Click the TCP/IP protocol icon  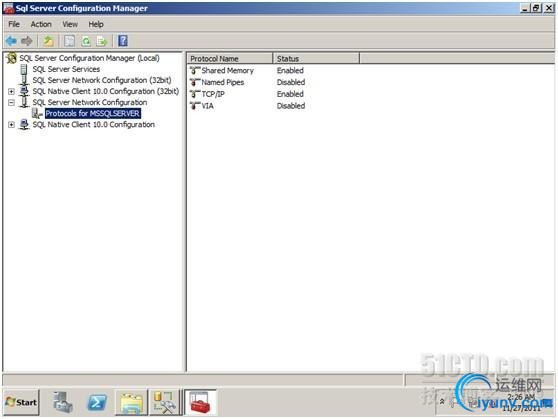tap(195, 94)
